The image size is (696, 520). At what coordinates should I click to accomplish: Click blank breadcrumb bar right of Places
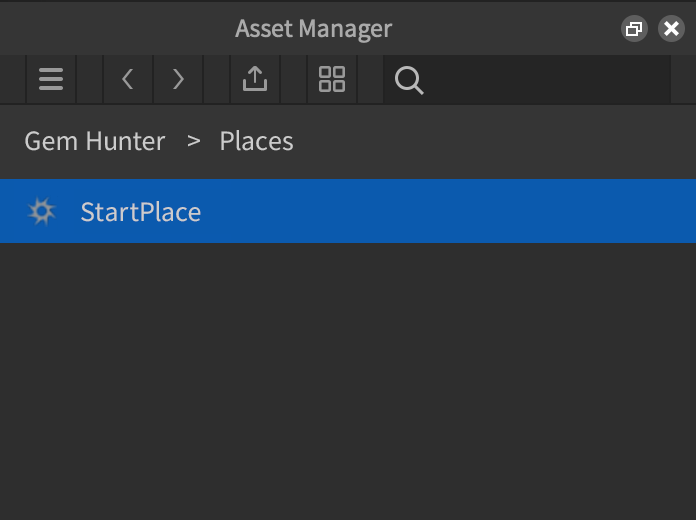coord(500,141)
